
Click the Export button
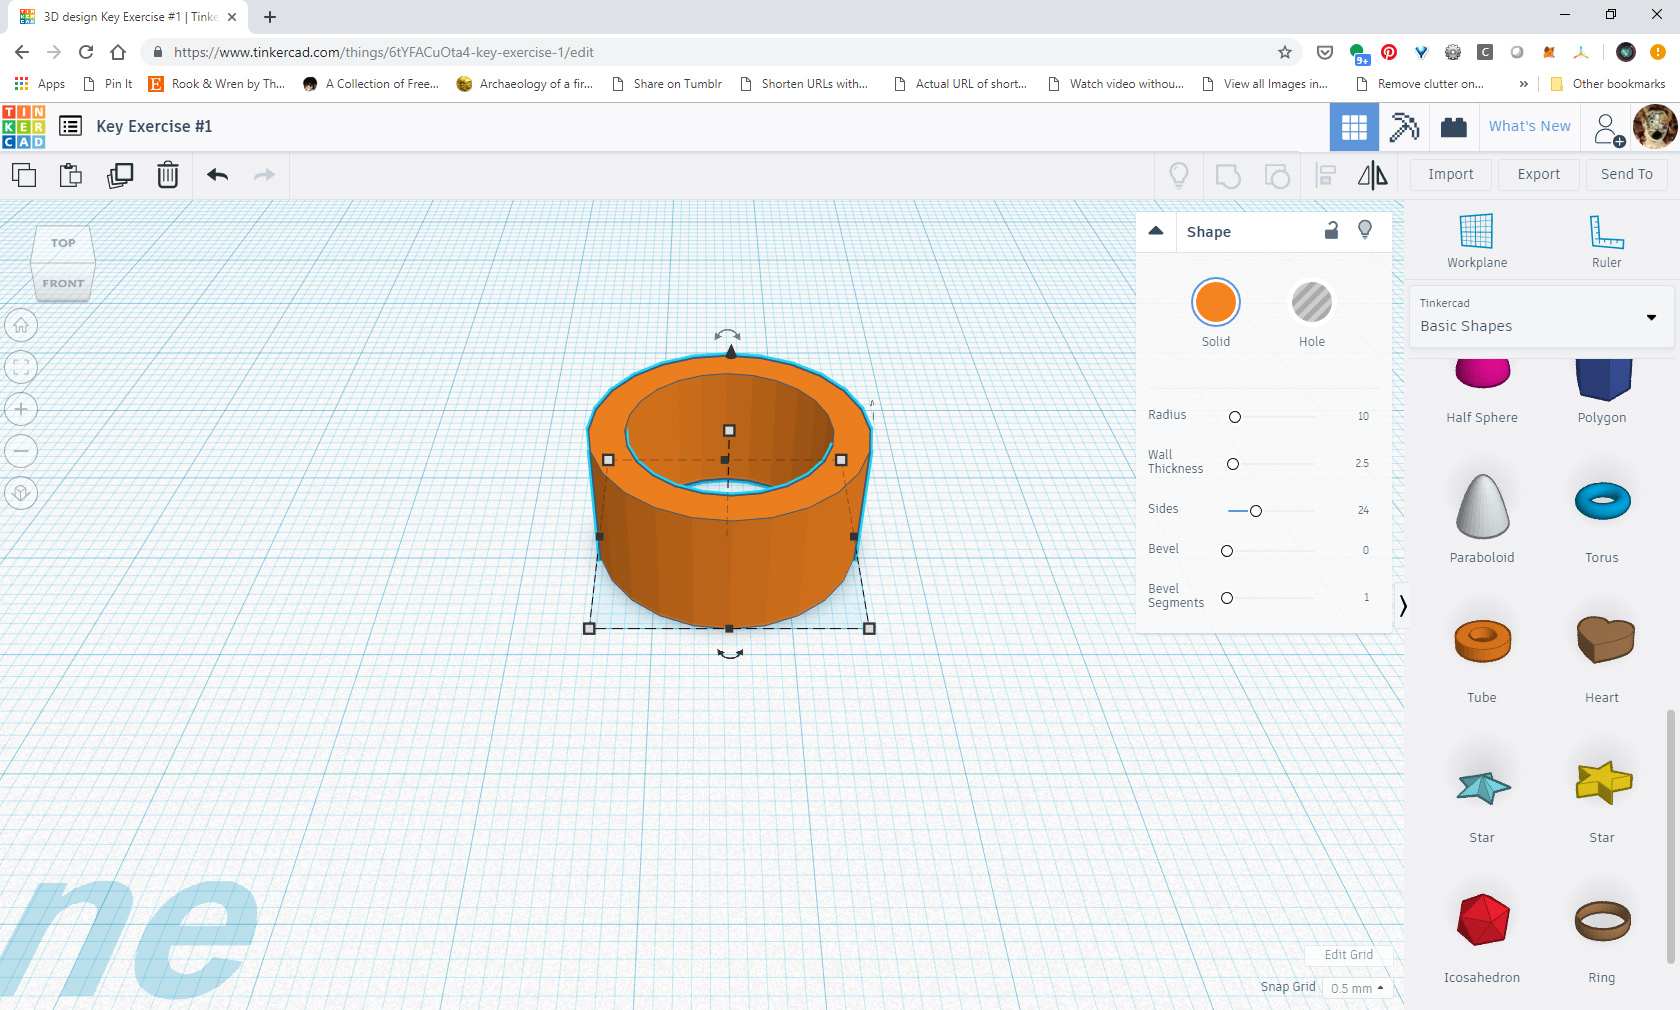pyautogui.click(x=1539, y=174)
